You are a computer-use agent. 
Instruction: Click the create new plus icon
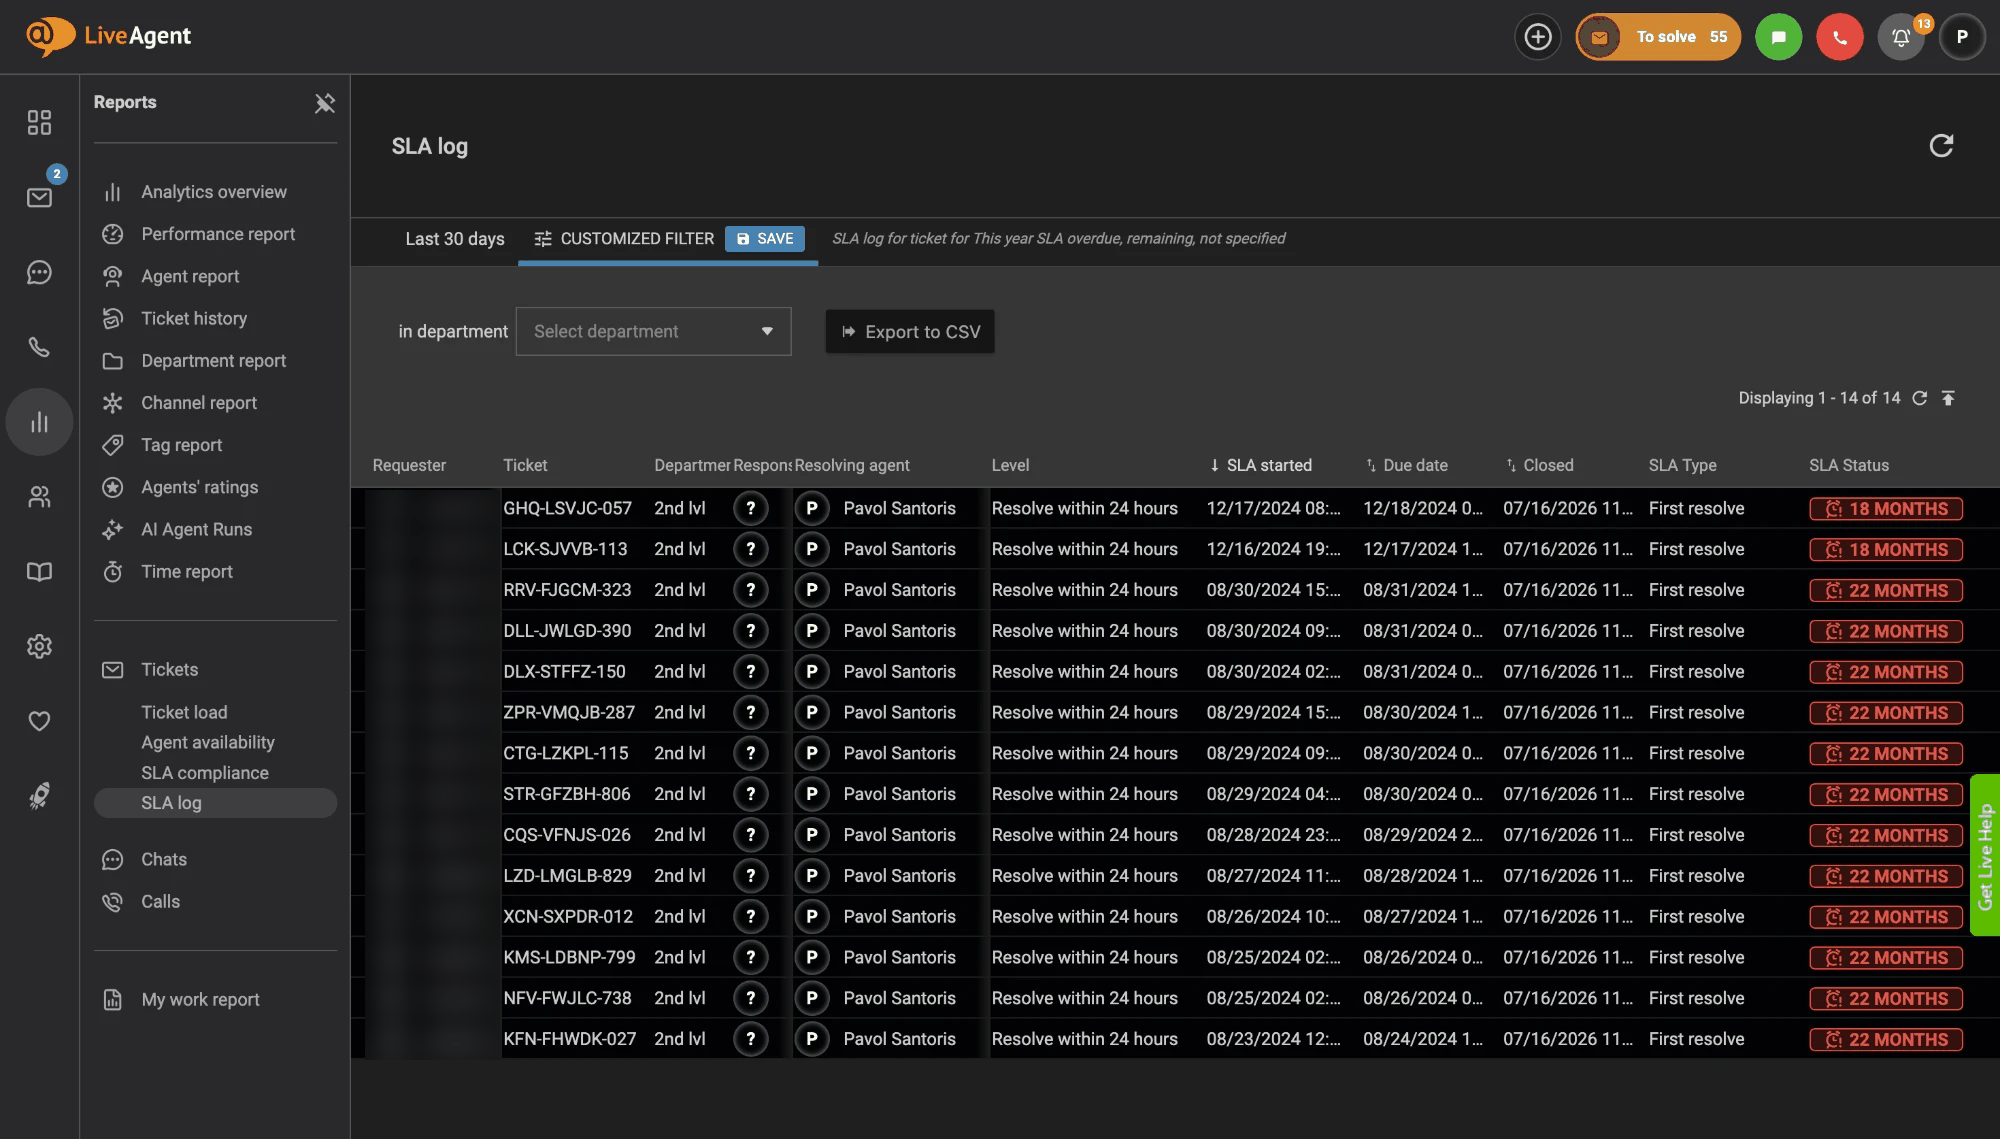tap(1537, 37)
